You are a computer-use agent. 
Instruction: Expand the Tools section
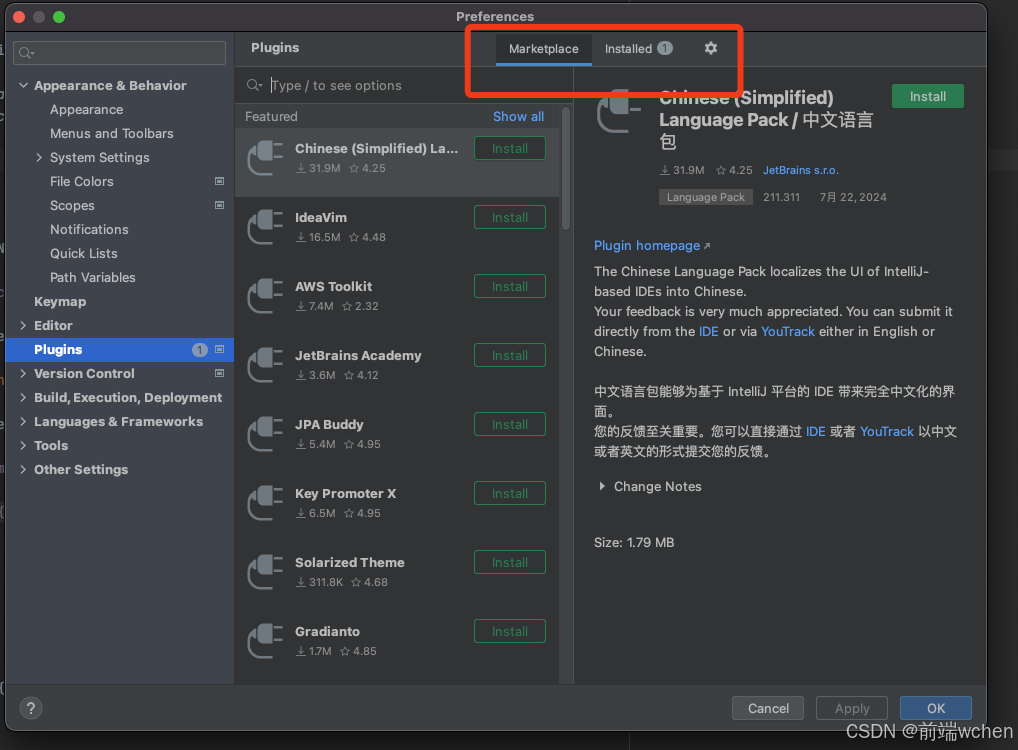coord(23,445)
